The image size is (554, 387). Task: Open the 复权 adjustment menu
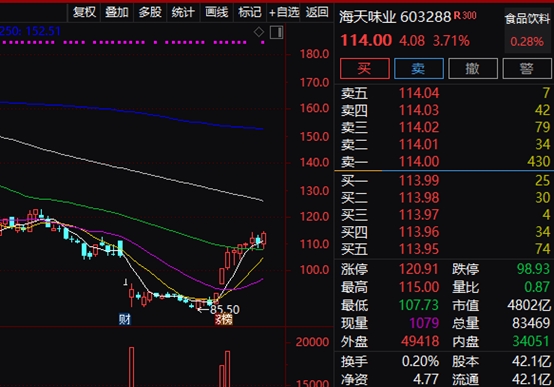[84, 13]
